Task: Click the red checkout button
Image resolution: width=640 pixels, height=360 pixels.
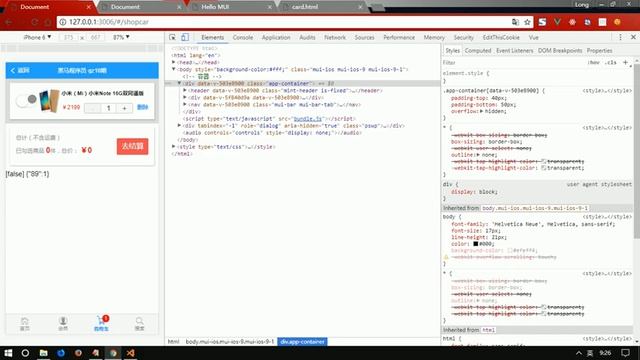Action: [133, 146]
